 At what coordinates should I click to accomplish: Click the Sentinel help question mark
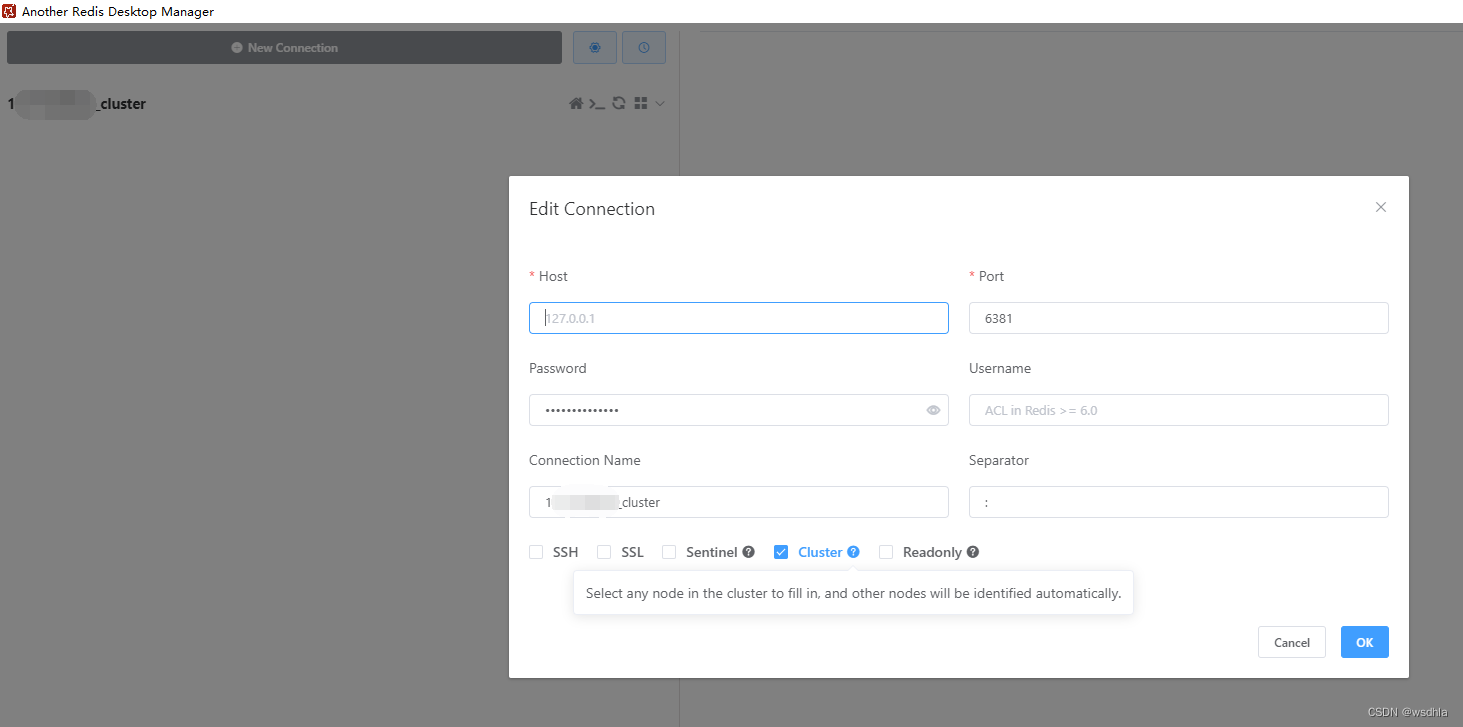tap(748, 552)
